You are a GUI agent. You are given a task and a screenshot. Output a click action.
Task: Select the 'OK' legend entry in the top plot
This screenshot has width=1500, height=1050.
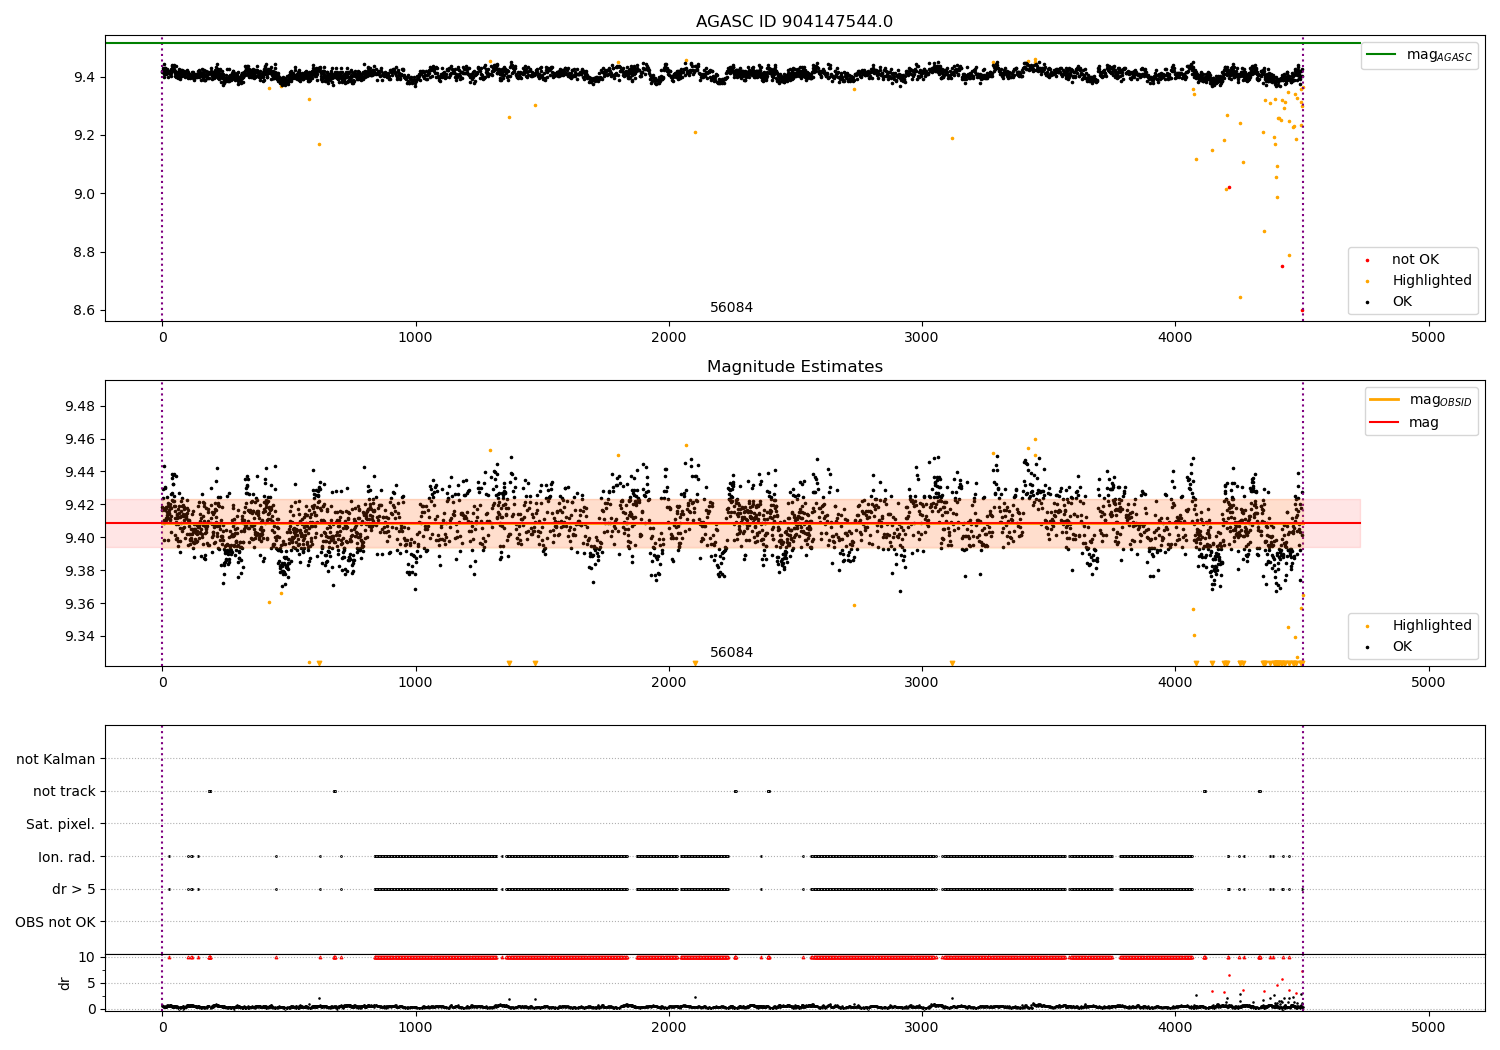(x=1402, y=302)
